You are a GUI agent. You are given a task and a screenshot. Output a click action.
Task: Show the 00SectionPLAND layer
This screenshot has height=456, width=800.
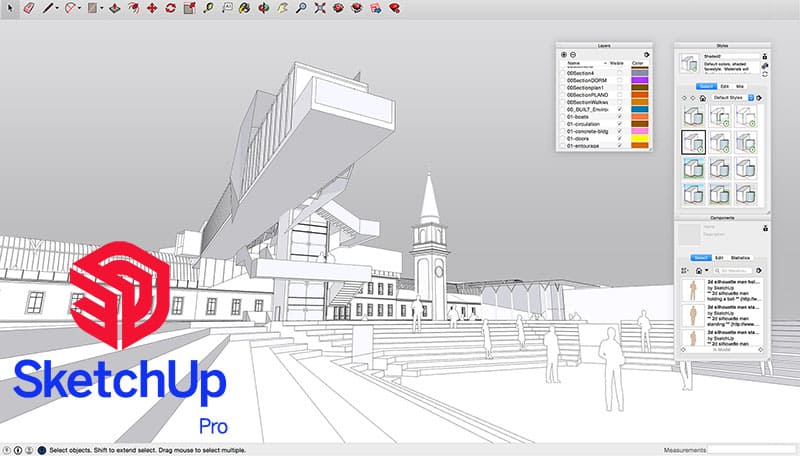[x=619, y=95]
